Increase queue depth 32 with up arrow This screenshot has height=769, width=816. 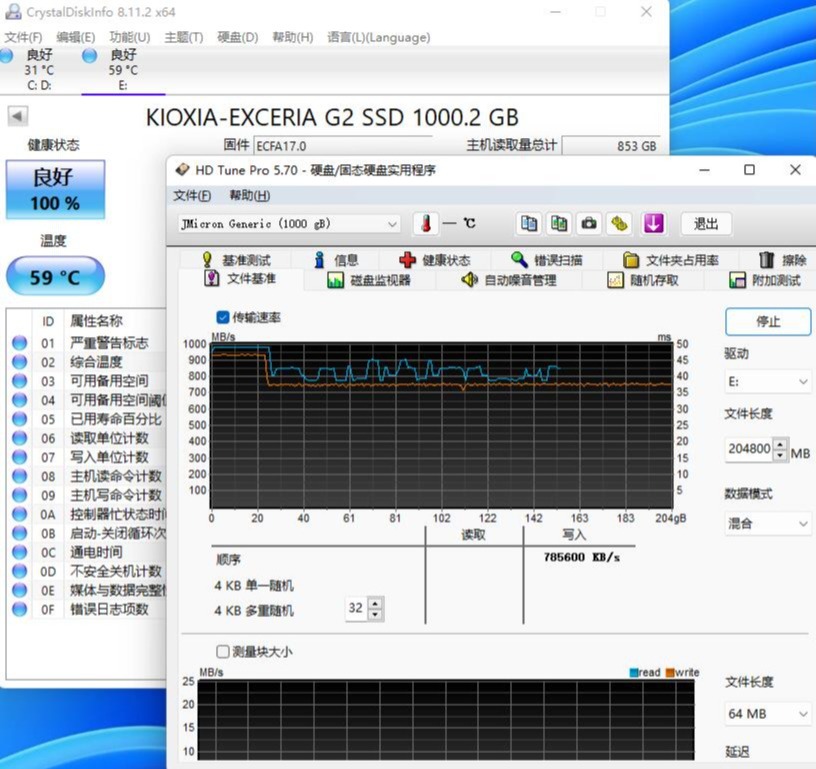click(375, 603)
